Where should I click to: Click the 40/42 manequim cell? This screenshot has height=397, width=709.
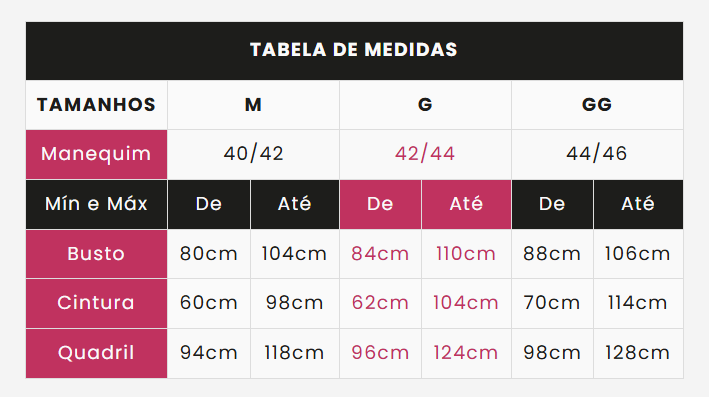[x=253, y=154]
